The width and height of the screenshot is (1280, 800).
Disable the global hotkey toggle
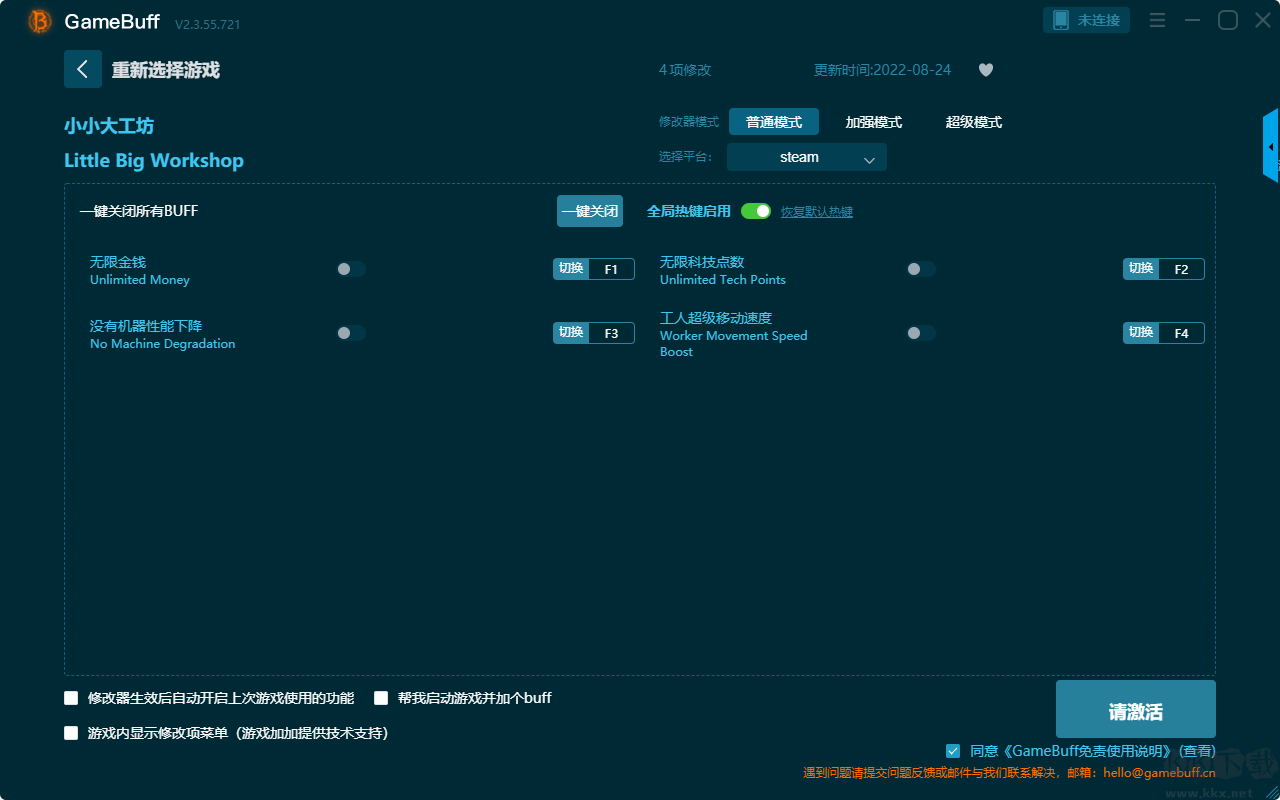coord(756,211)
